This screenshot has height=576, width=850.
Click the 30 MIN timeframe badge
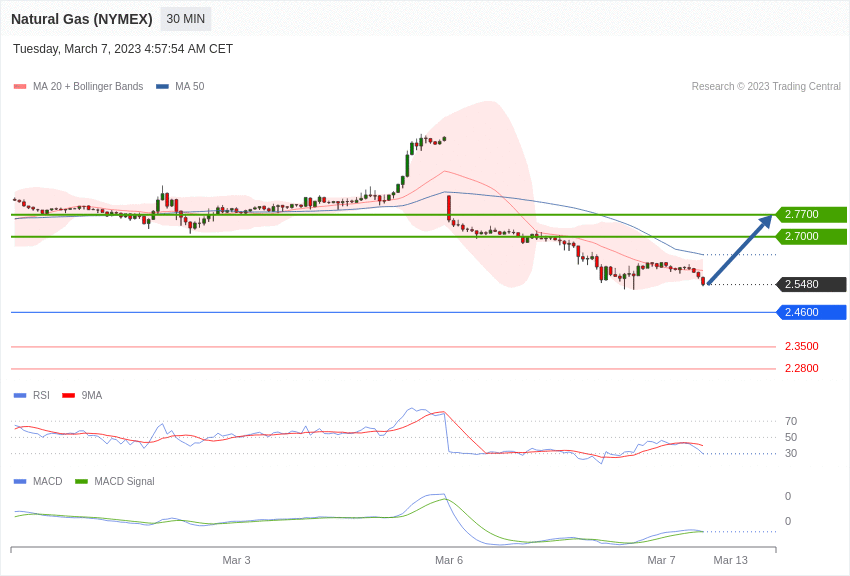click(x=185, y=19)
